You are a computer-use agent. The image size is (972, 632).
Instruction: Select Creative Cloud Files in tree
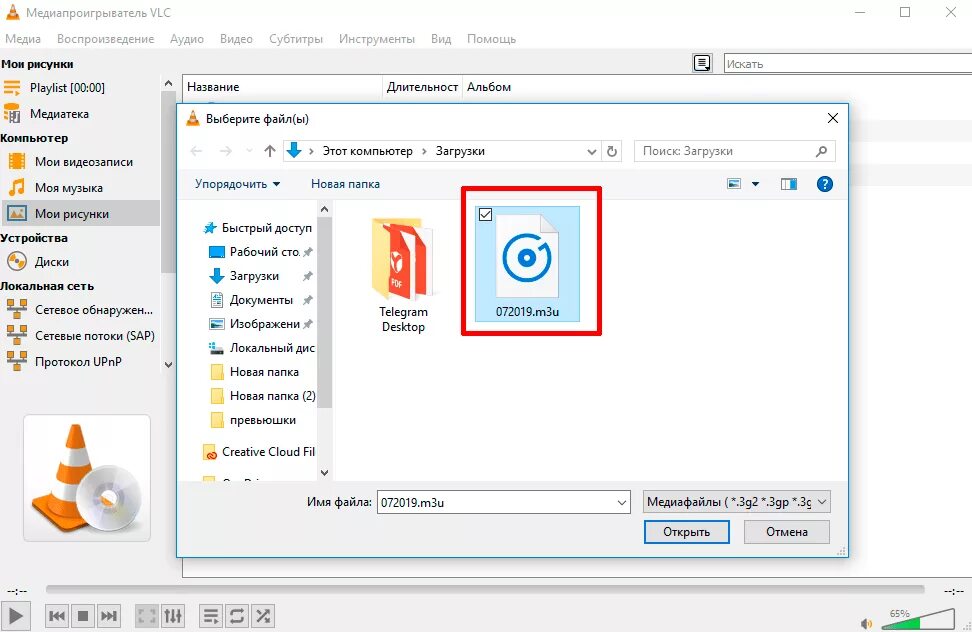click(x=259, y=452)
